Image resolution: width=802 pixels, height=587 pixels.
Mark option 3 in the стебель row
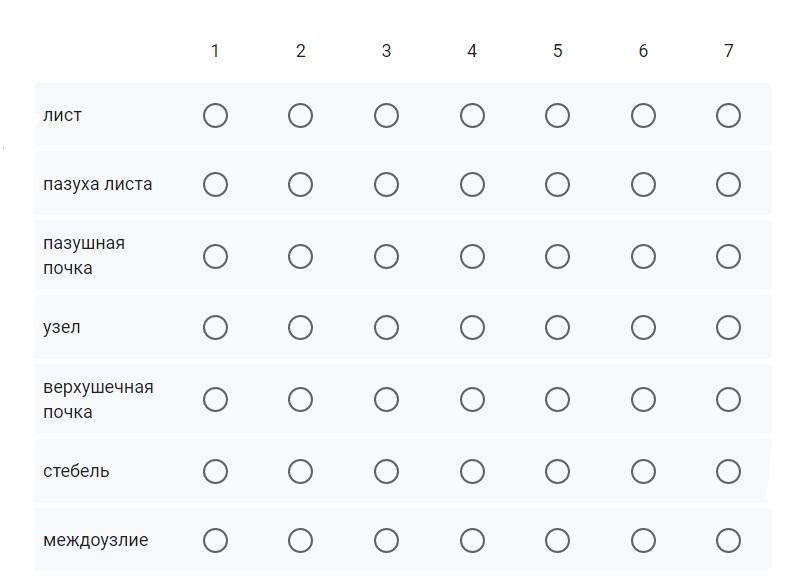pos(386,472)
